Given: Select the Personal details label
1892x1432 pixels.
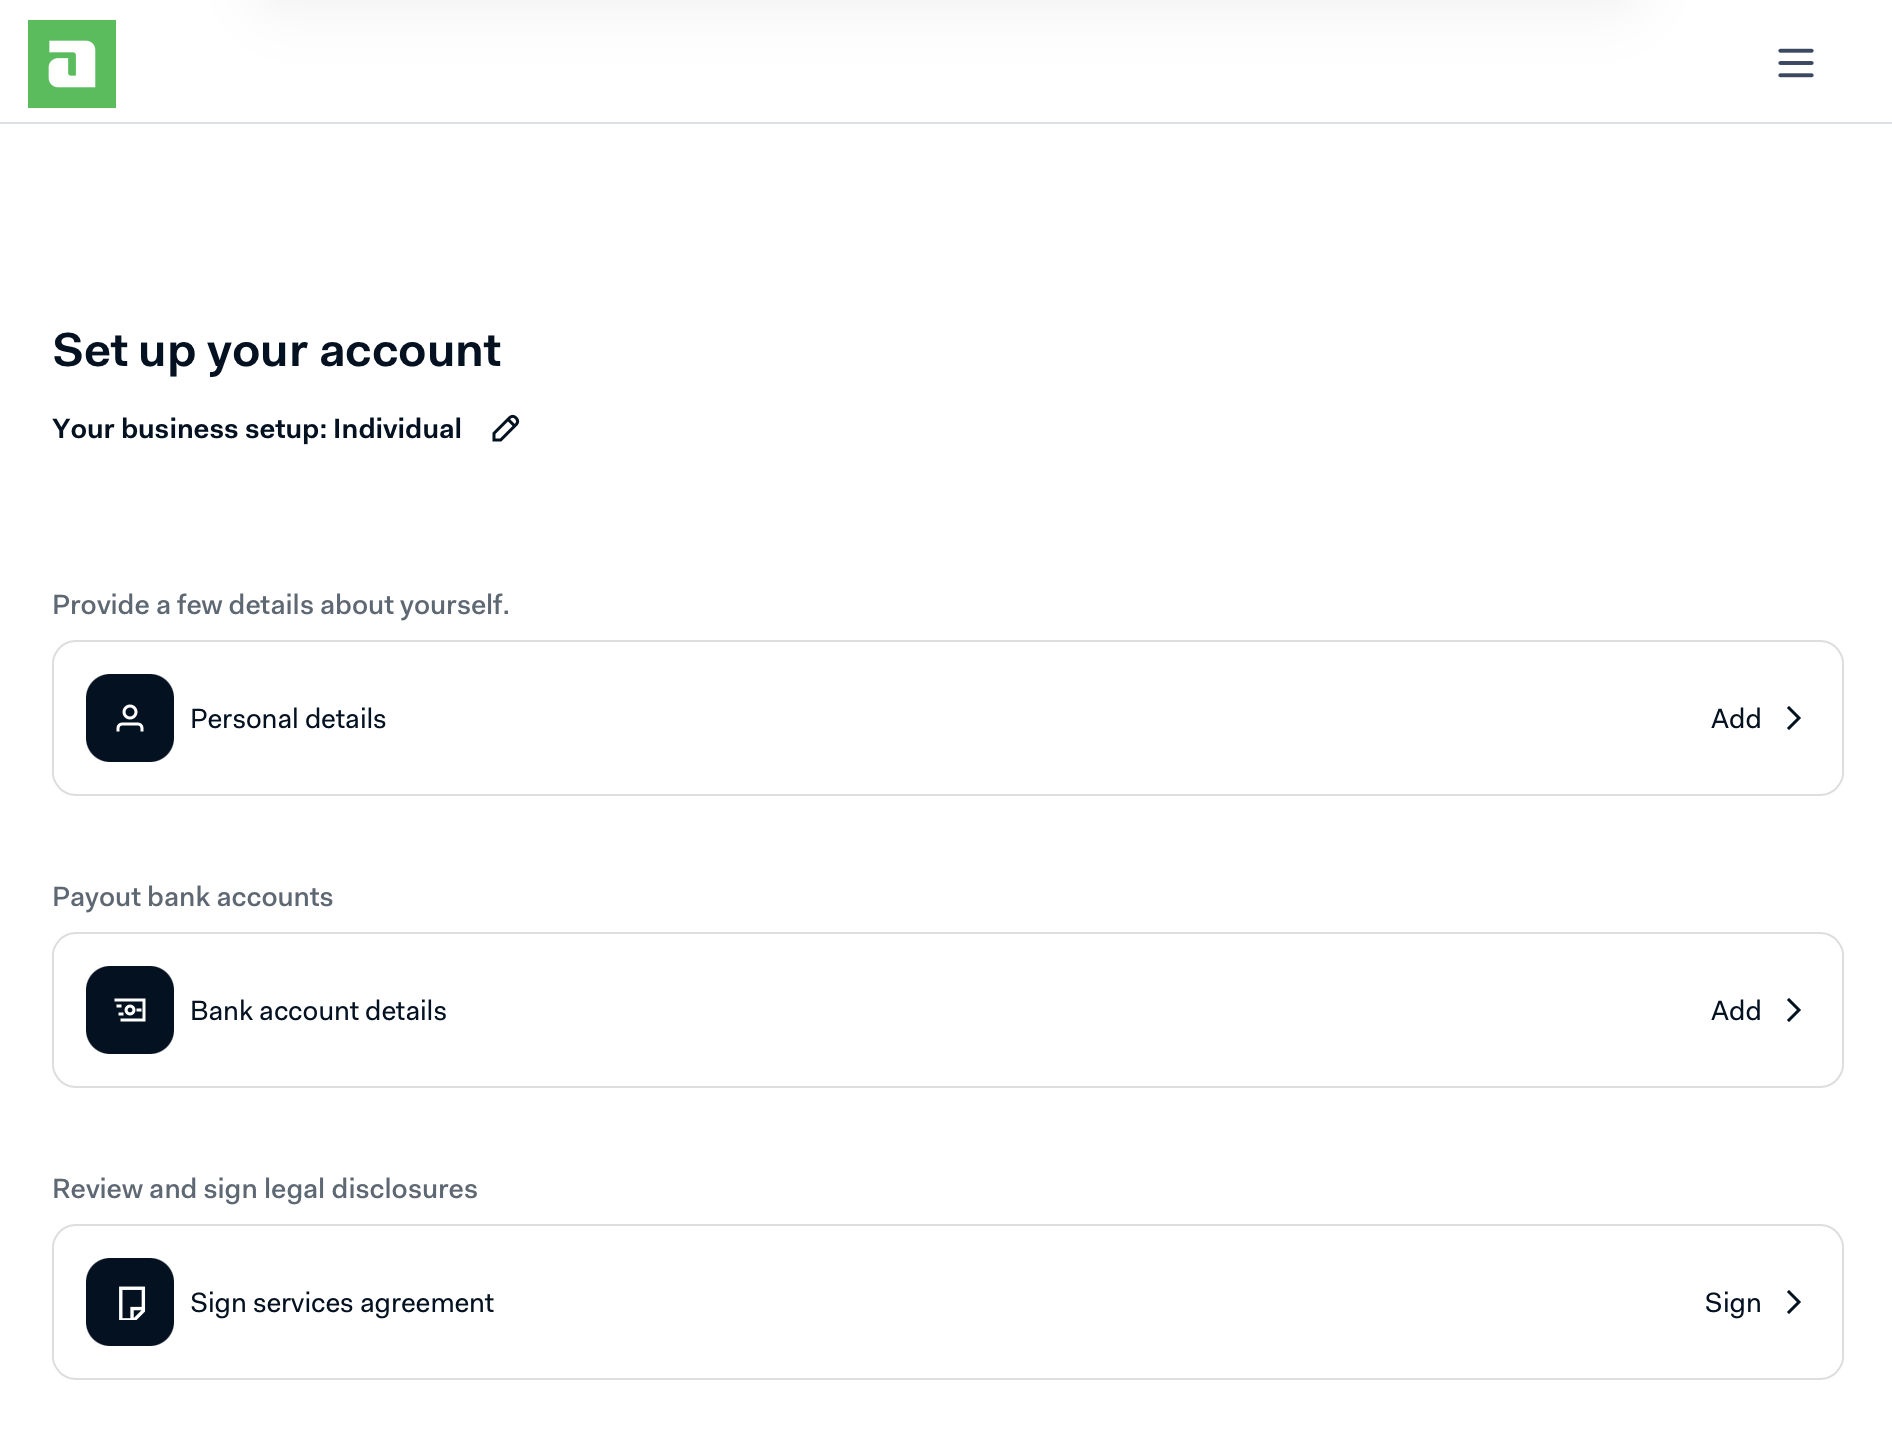Looking at the screenshot, I should pyautogui.click(x=288, y=719).
